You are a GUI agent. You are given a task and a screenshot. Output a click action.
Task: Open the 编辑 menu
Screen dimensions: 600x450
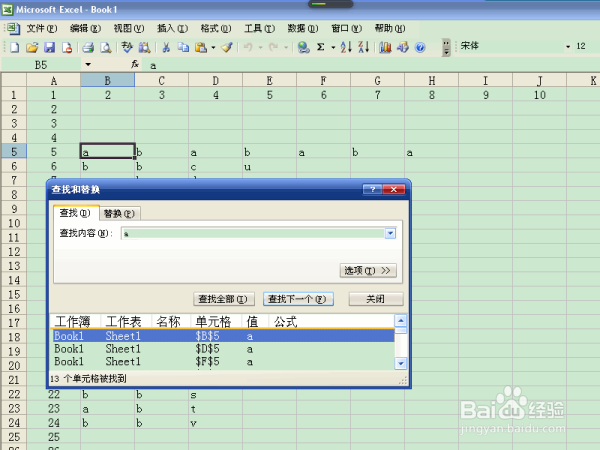click(85, 28)
